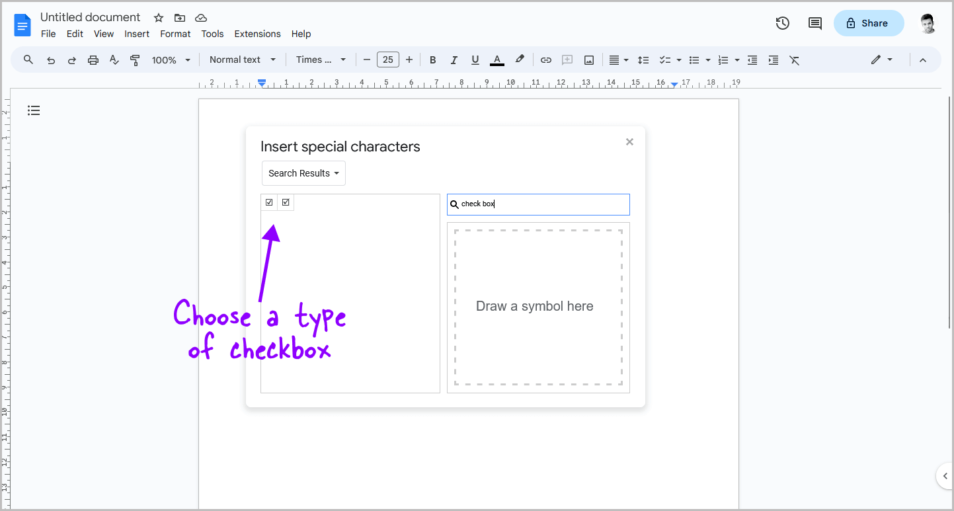954x511 pixels.
Task: Insert a link
Action: (x=546, y=60)
